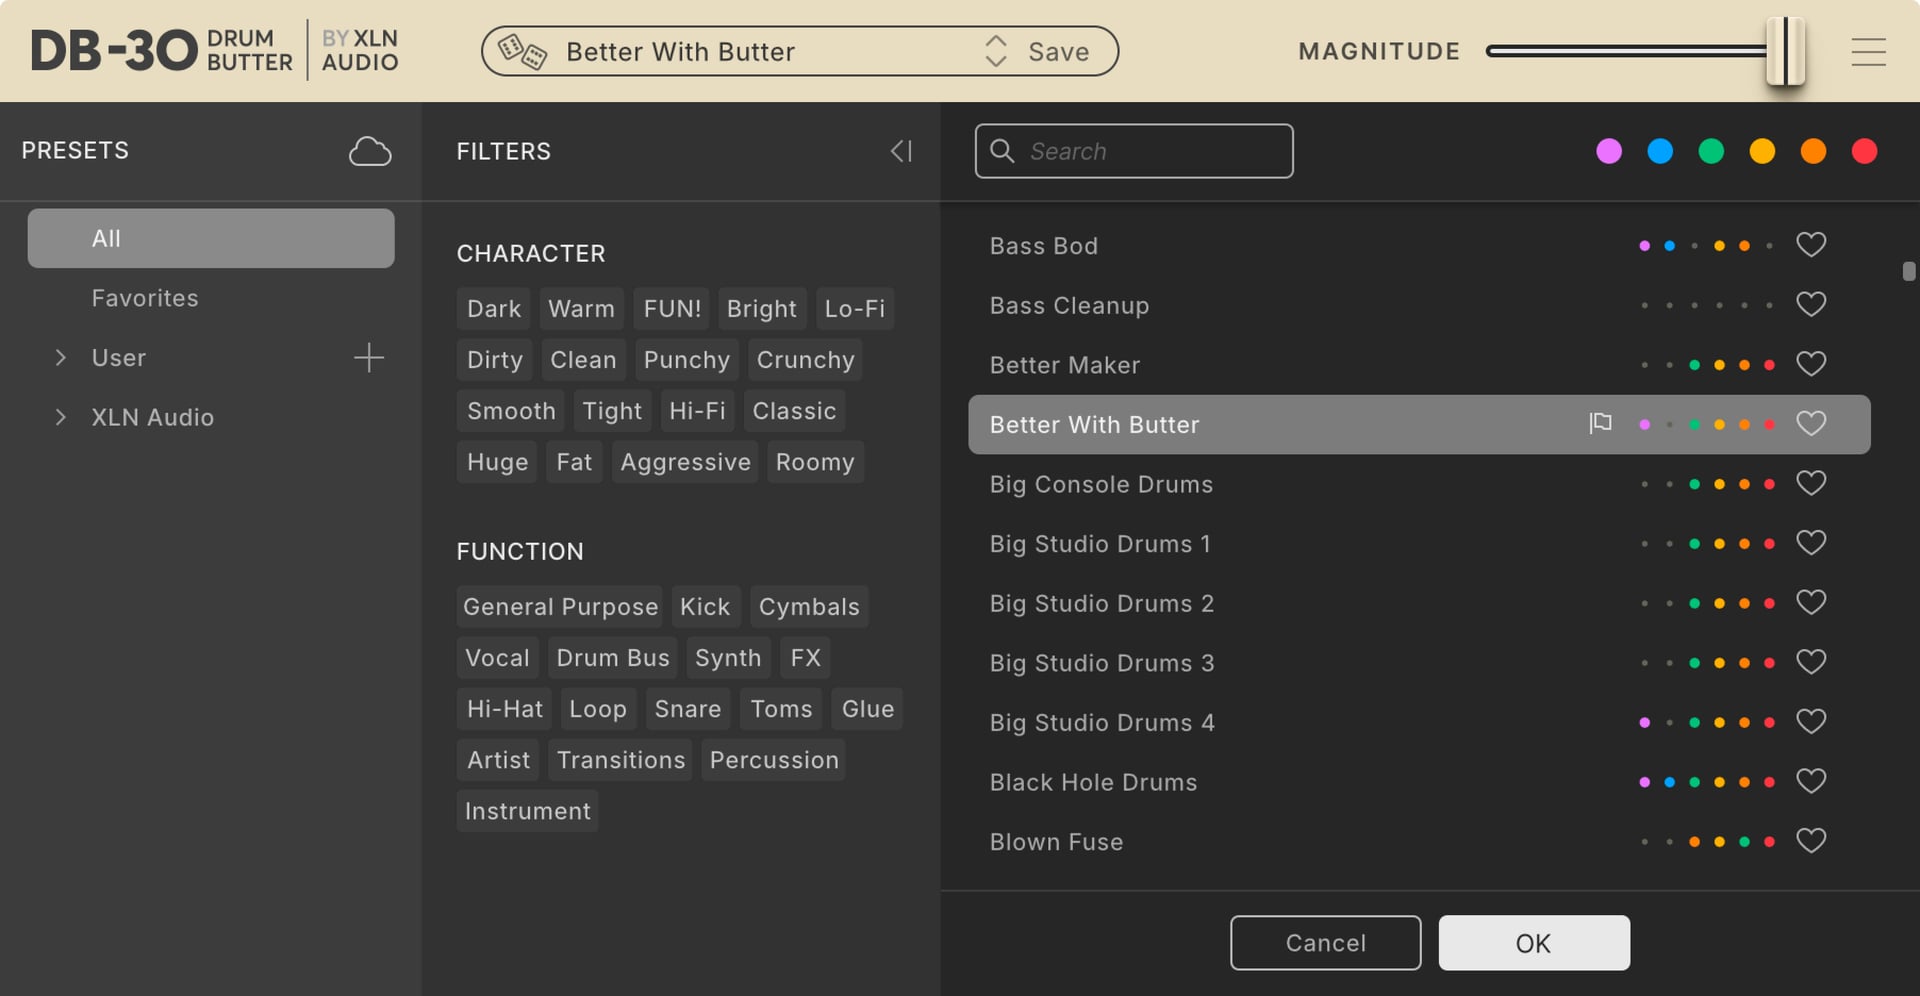Click the preset selector chevrons beside Better With Butter
Viewport: 1920px width, 996px height.
coord(996,51)
